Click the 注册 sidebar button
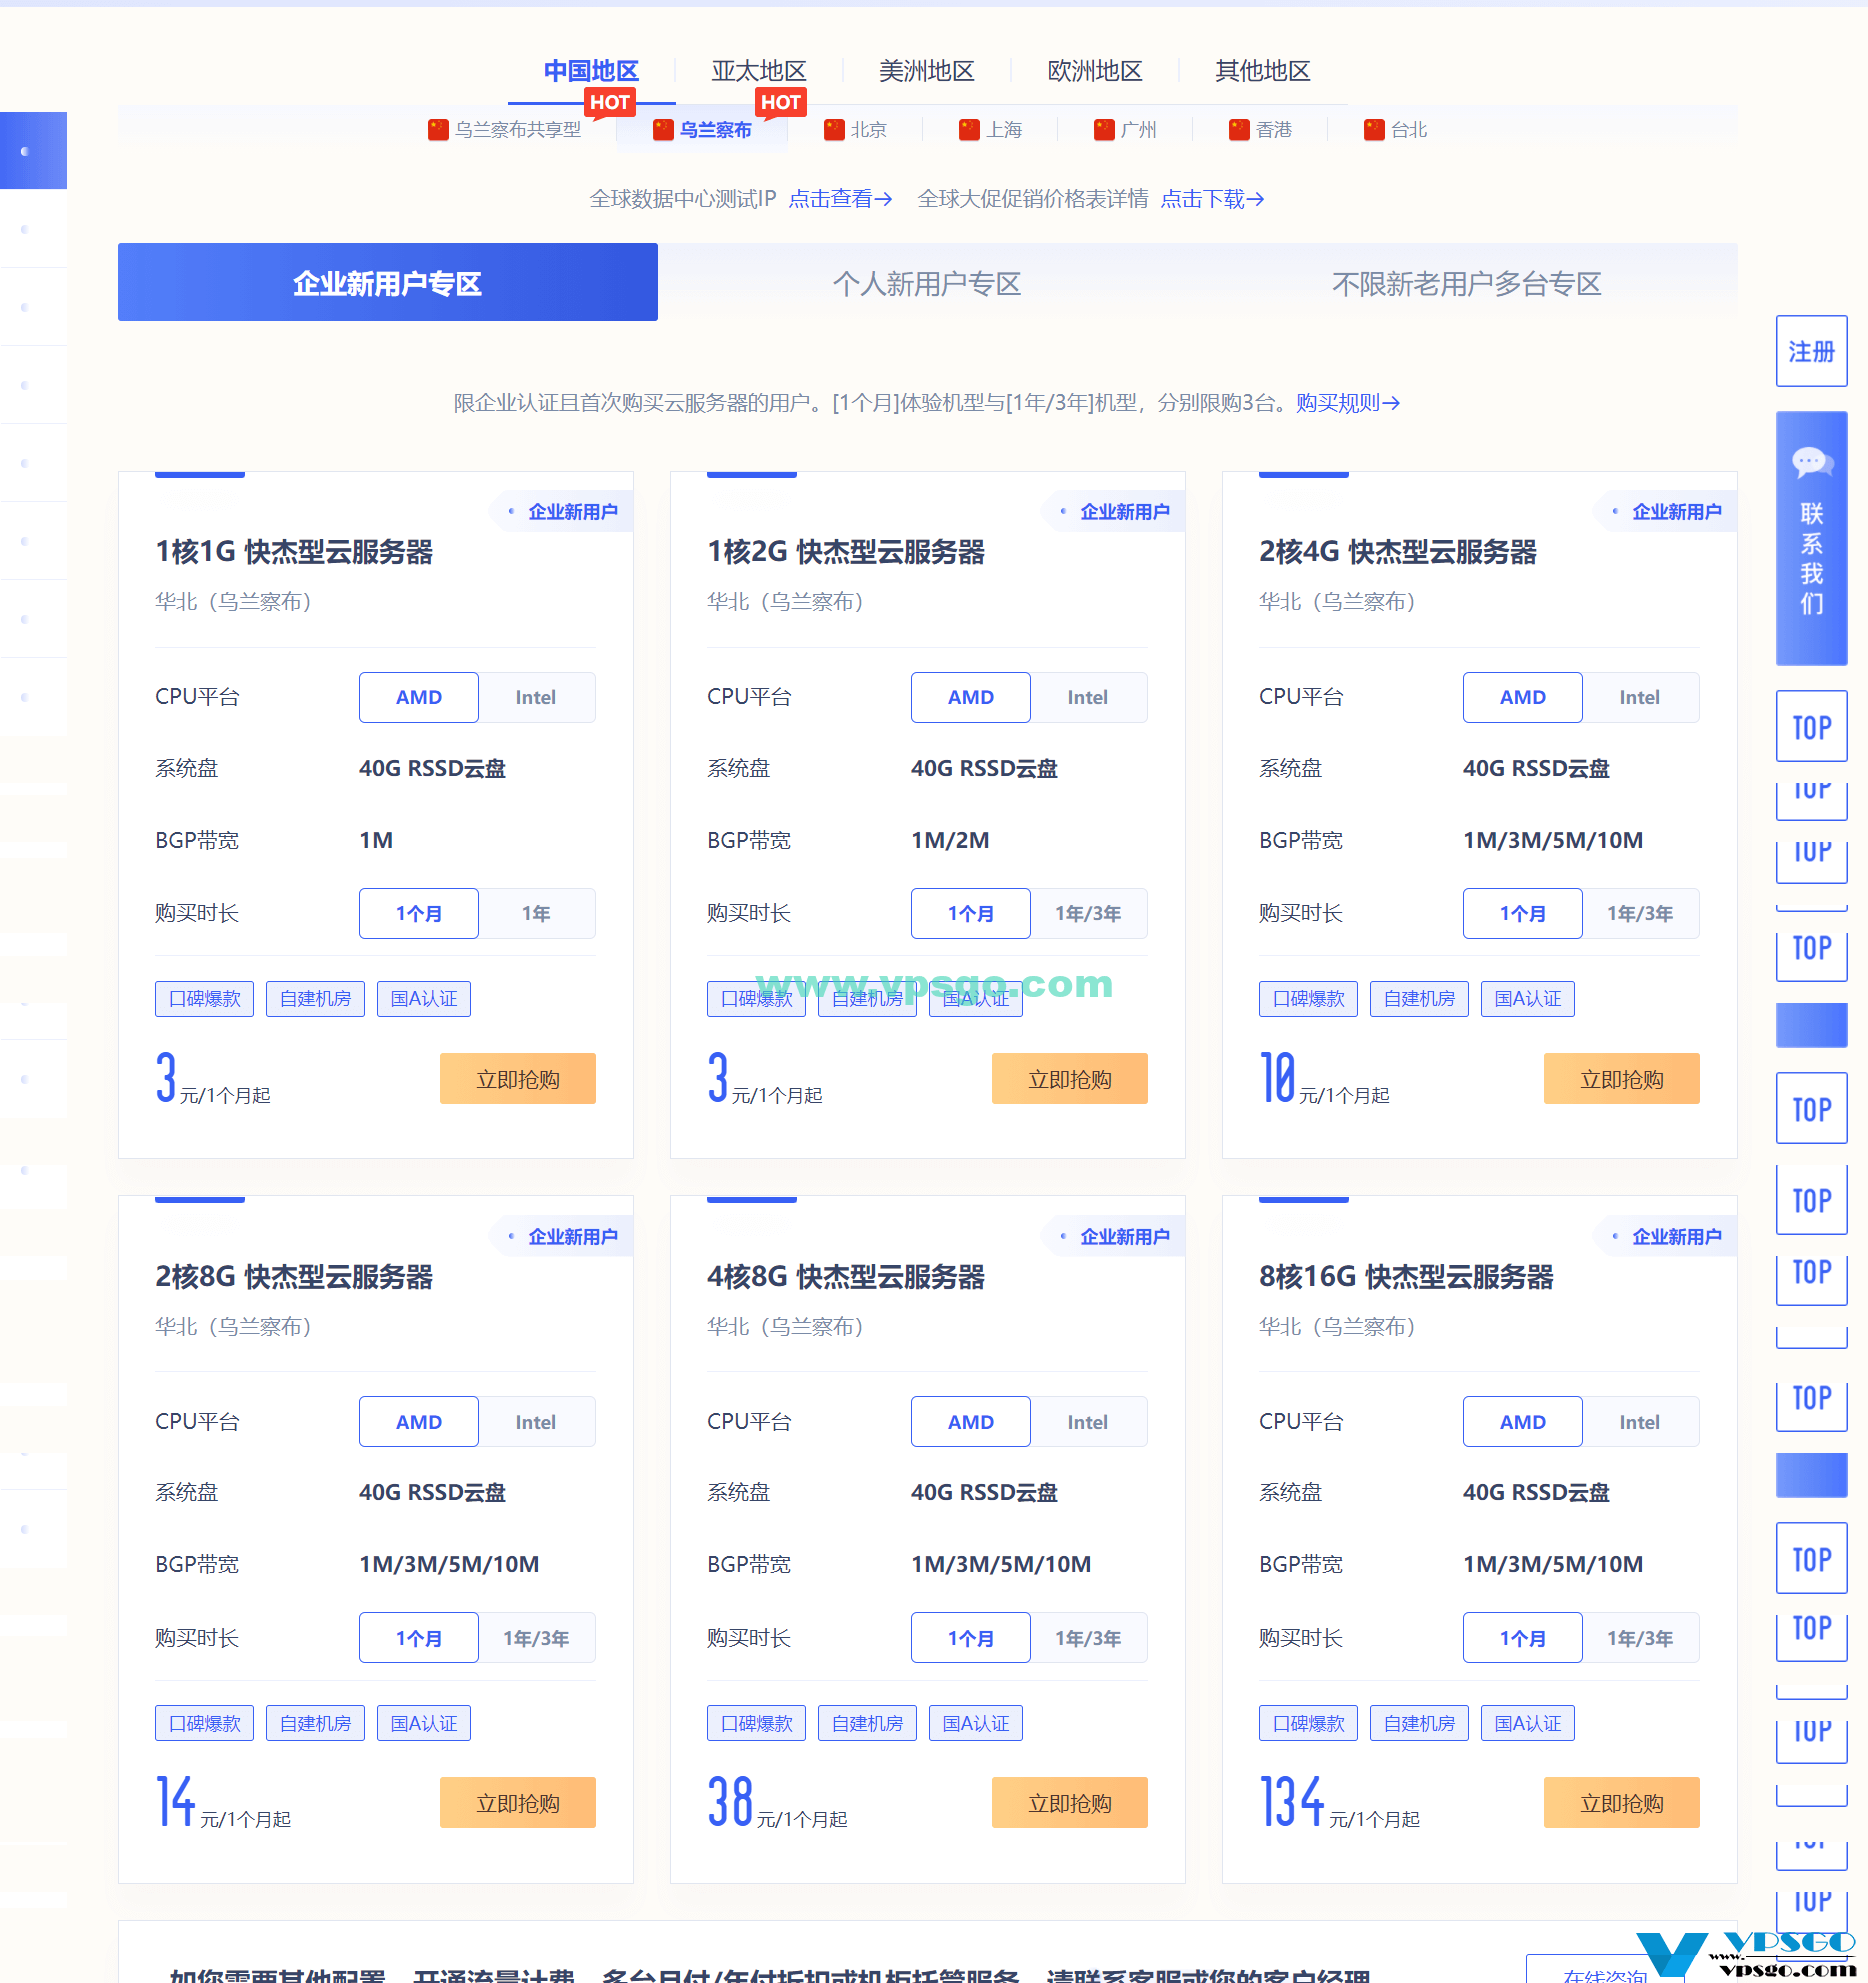 click(1811, 351)
